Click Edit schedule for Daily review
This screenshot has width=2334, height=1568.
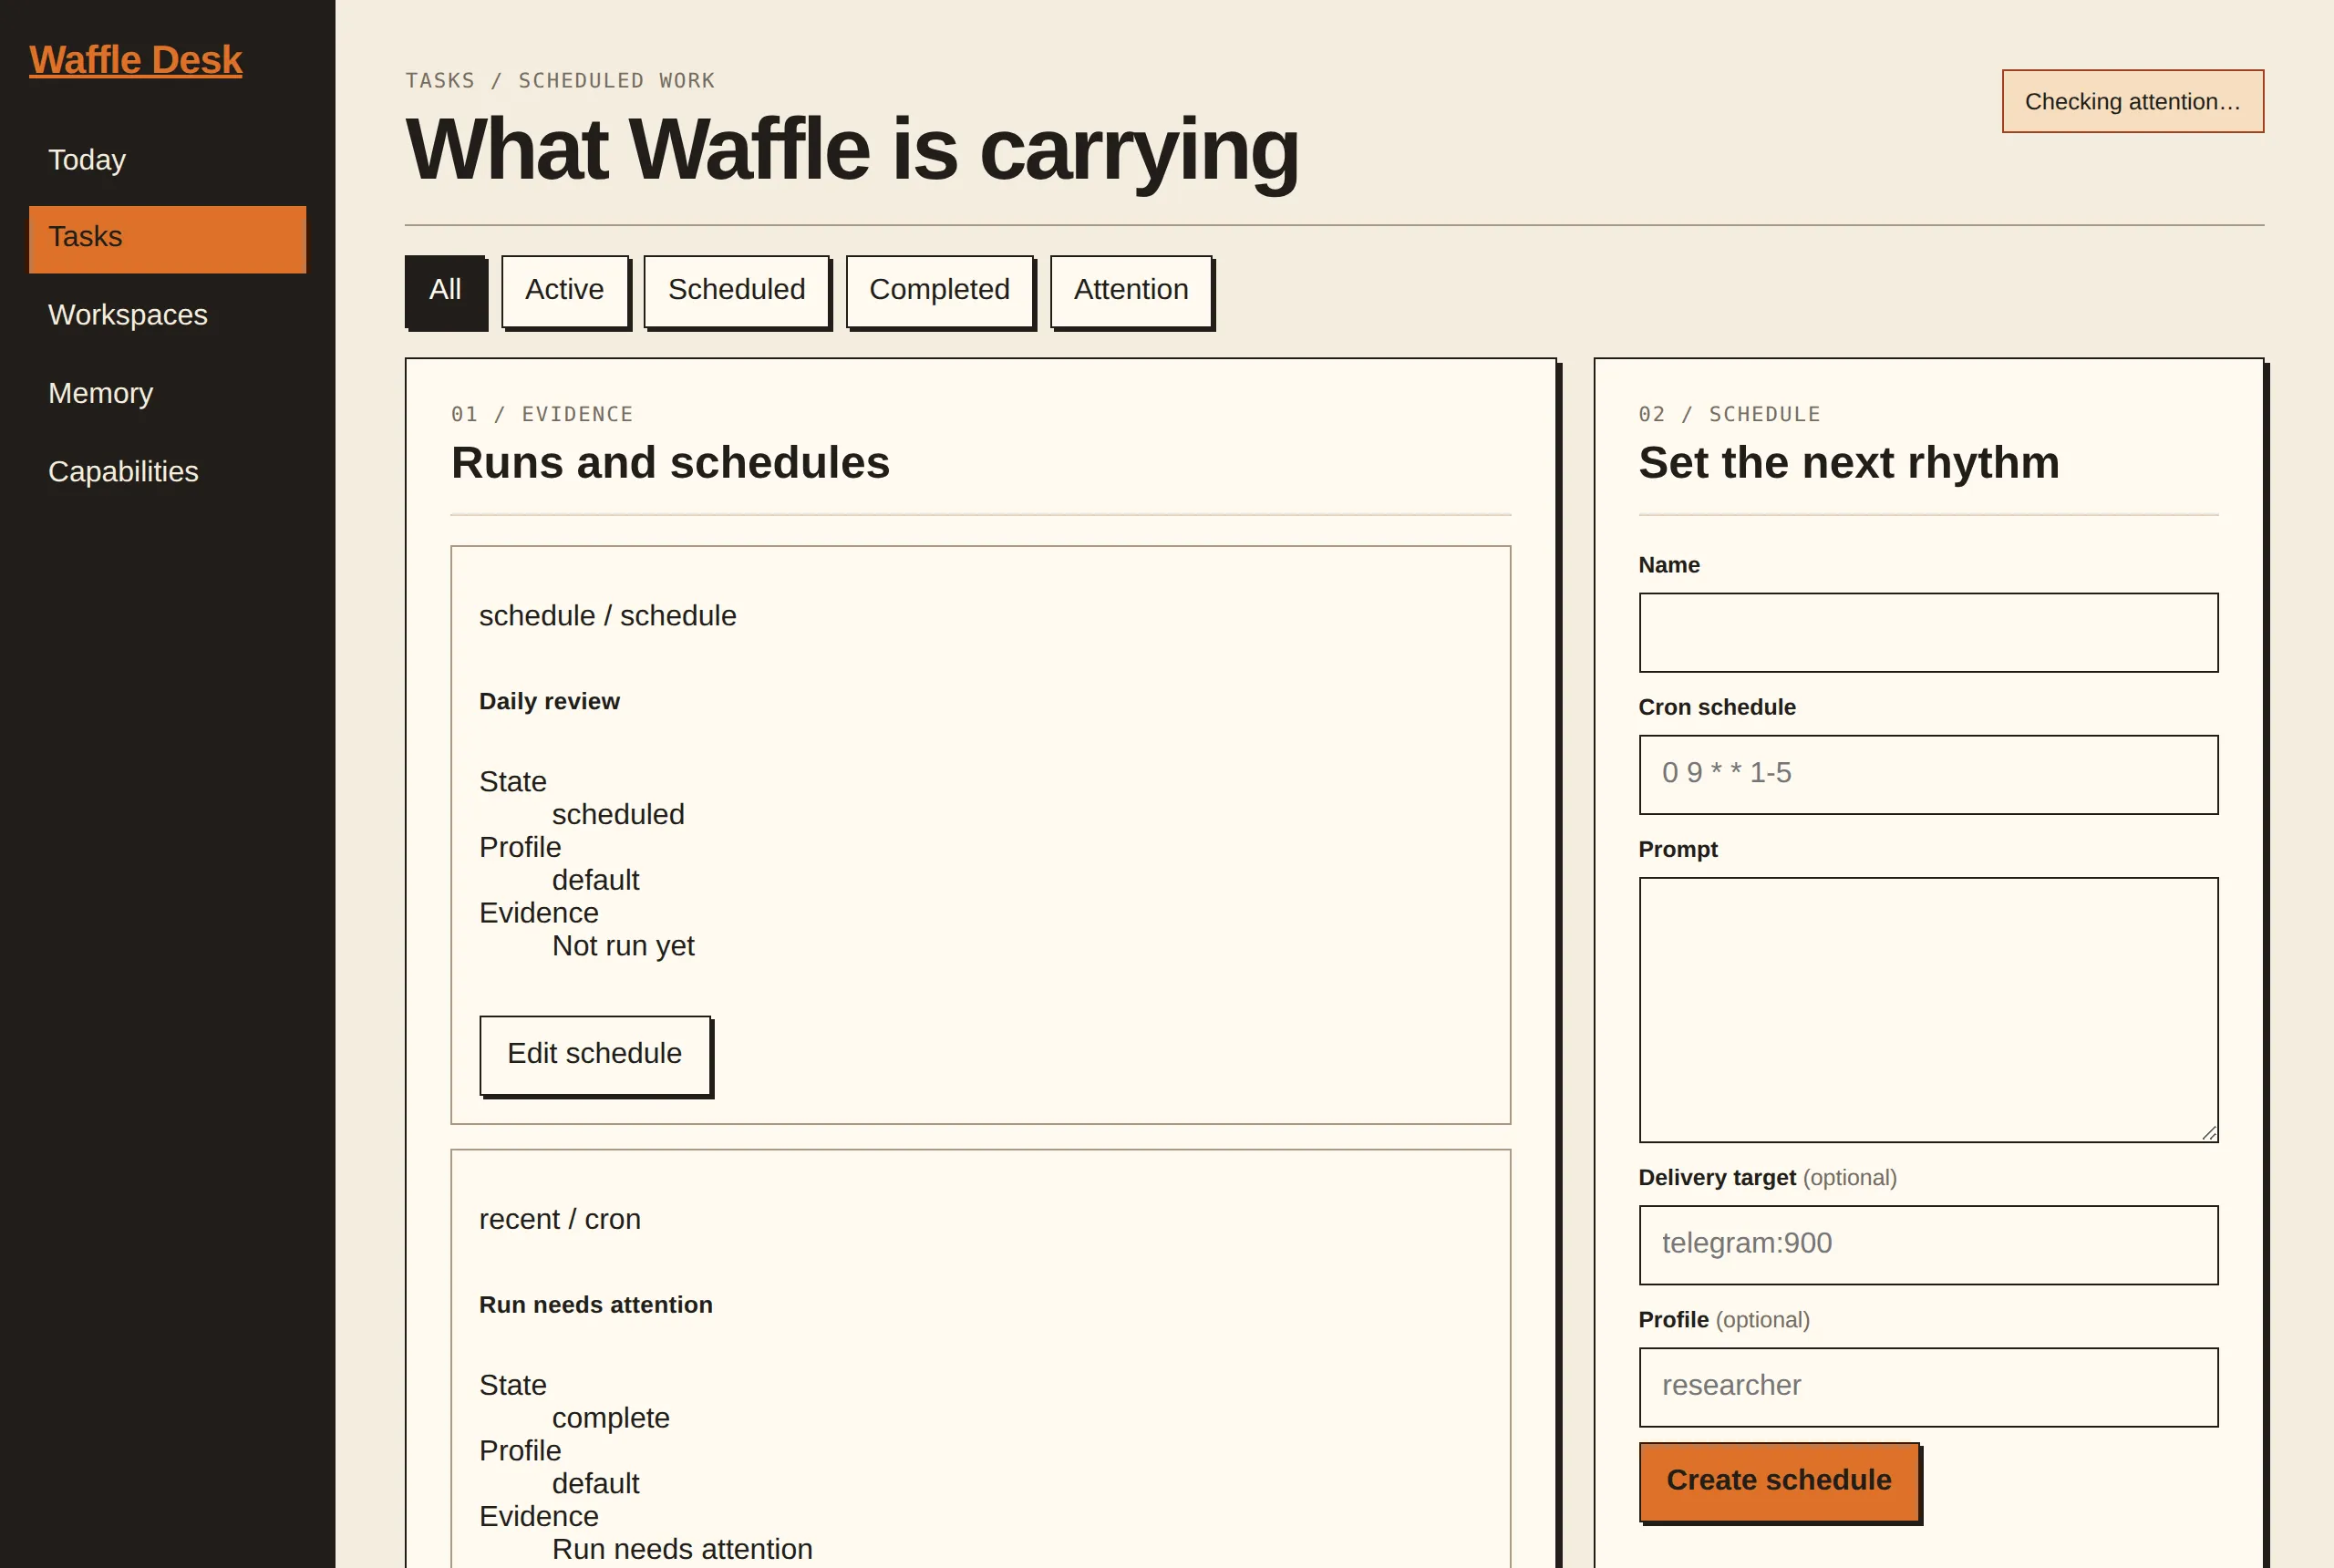tap(595, 1054)
